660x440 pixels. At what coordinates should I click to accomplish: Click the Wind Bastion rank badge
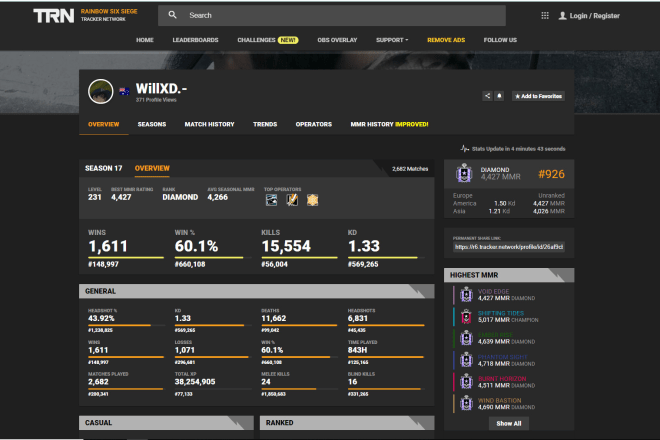coord(466,403)
